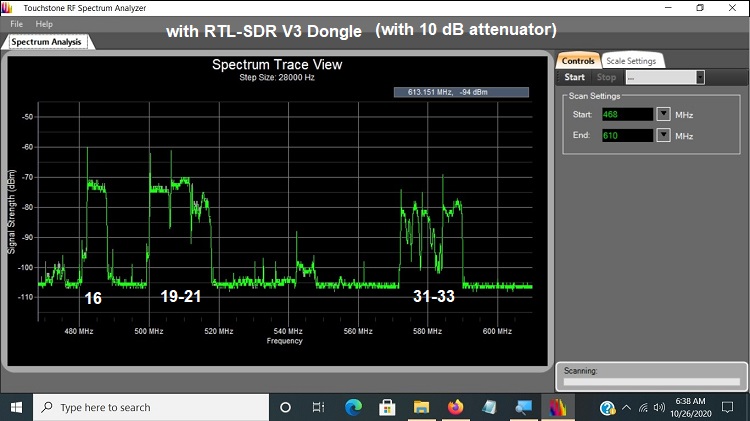Open Microsoft Edge from the taskbar
The width and height of the screenshot is (750, 421).
(353, 407)
